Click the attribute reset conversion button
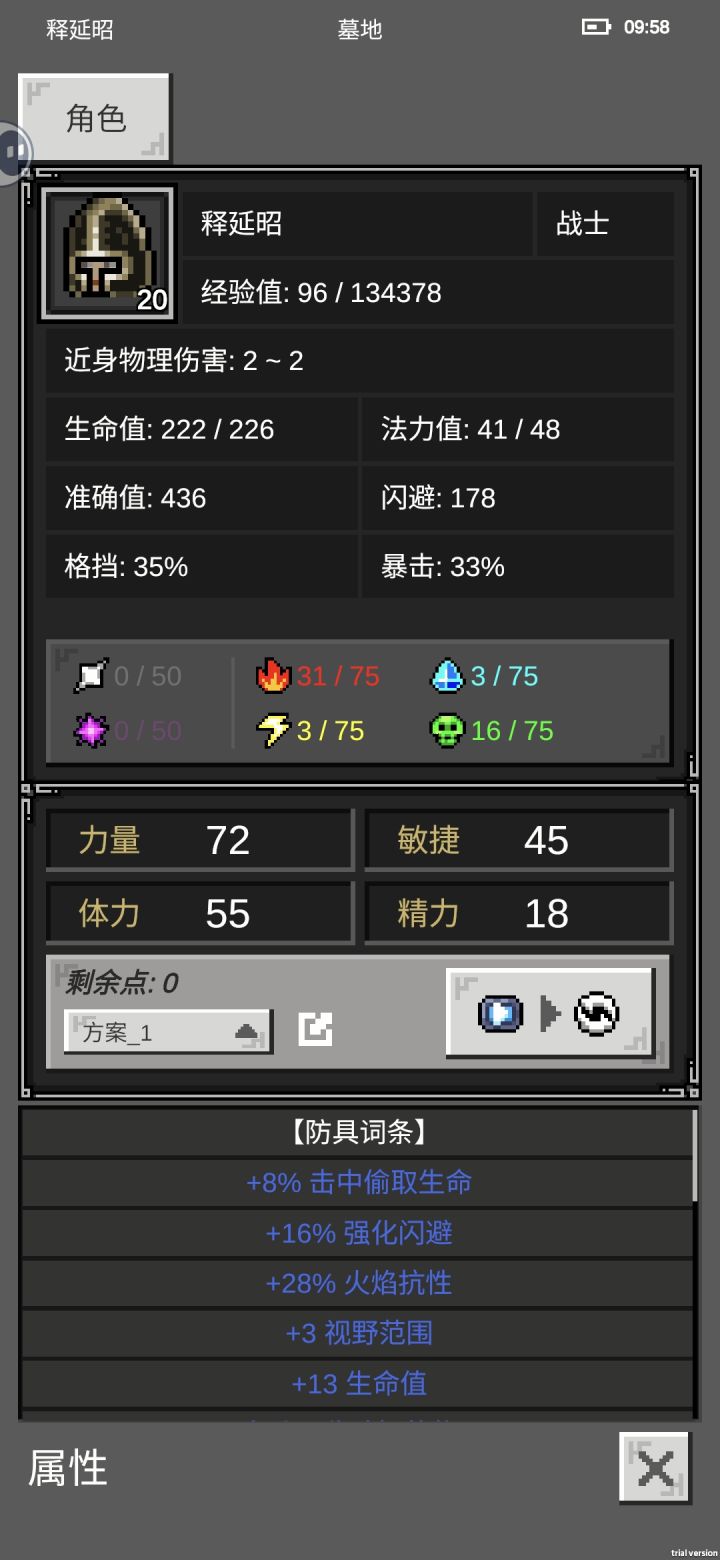This screenshot has height=1560, width=720. point(550,1013)
